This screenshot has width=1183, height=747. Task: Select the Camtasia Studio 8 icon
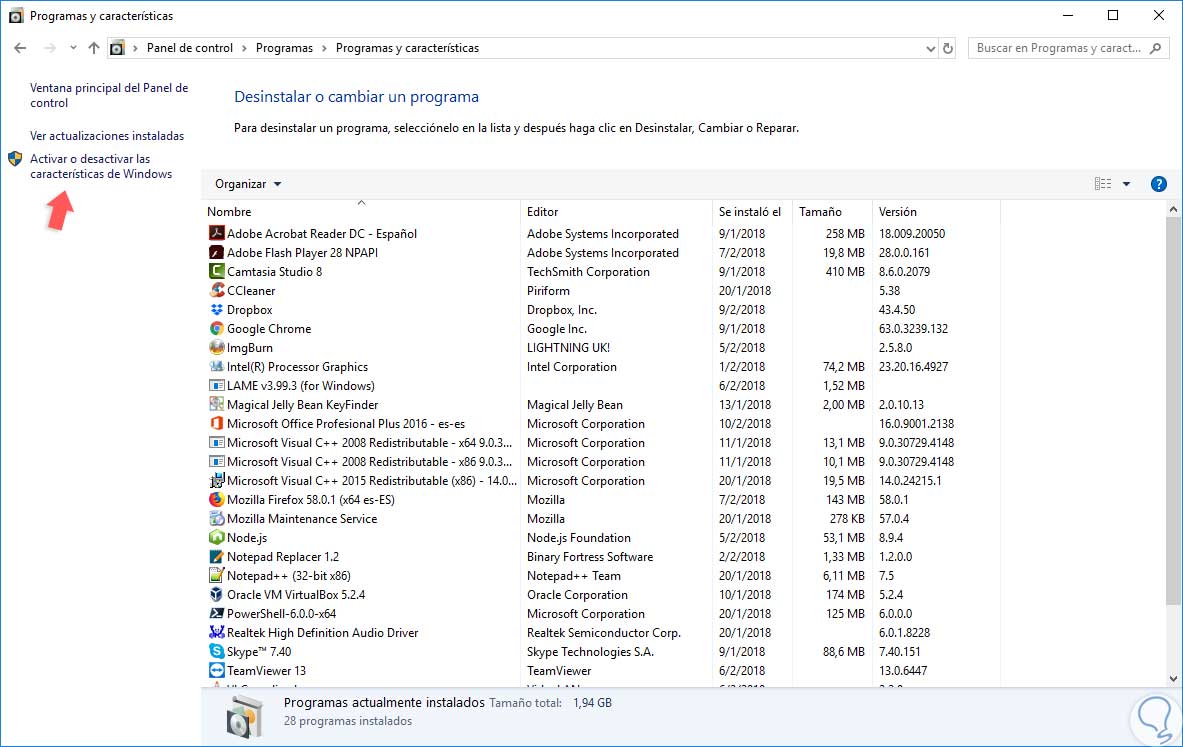click(x=217, y=271)
